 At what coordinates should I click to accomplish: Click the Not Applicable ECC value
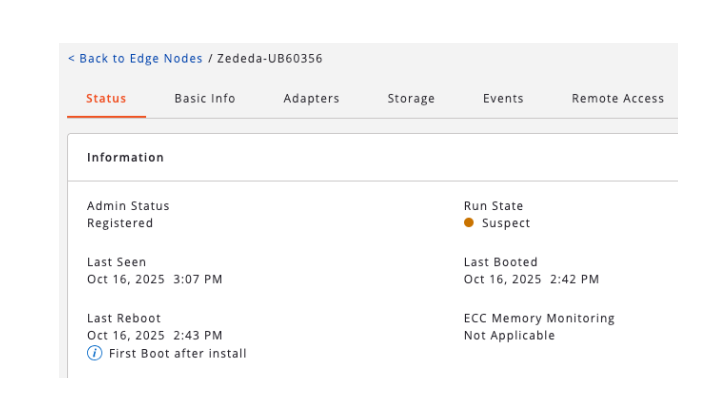click(509, 336)
